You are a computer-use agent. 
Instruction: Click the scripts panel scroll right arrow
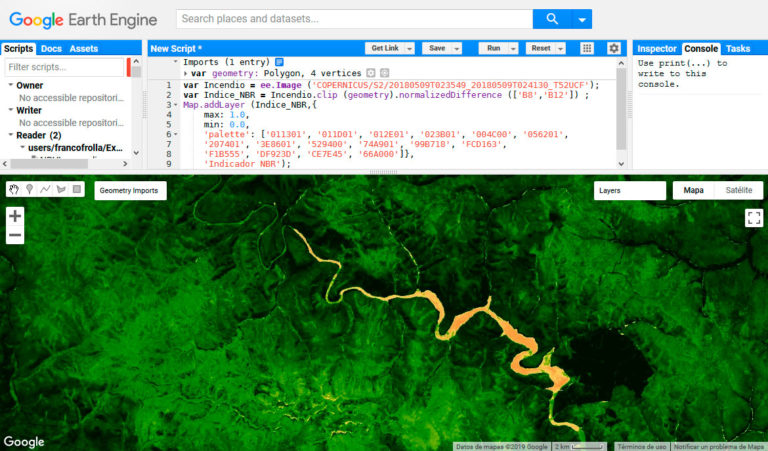pos(125,164)
